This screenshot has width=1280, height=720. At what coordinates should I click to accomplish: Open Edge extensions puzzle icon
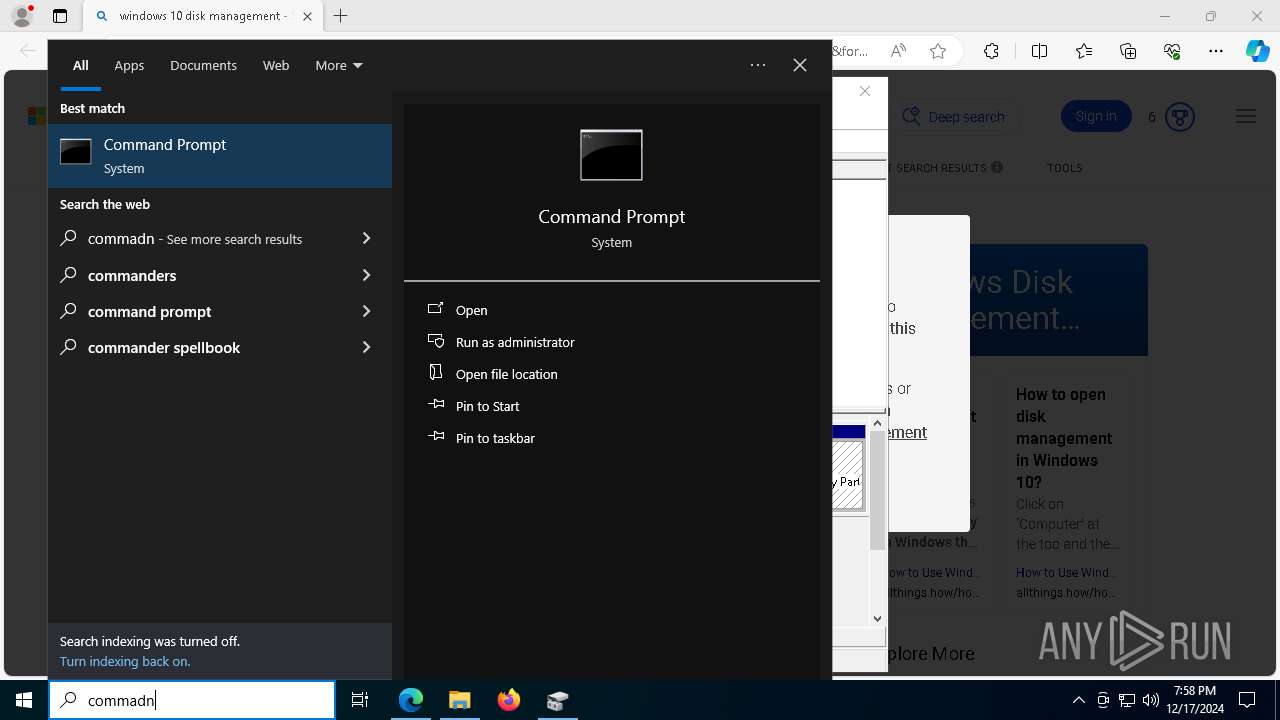tap(991, 51)
